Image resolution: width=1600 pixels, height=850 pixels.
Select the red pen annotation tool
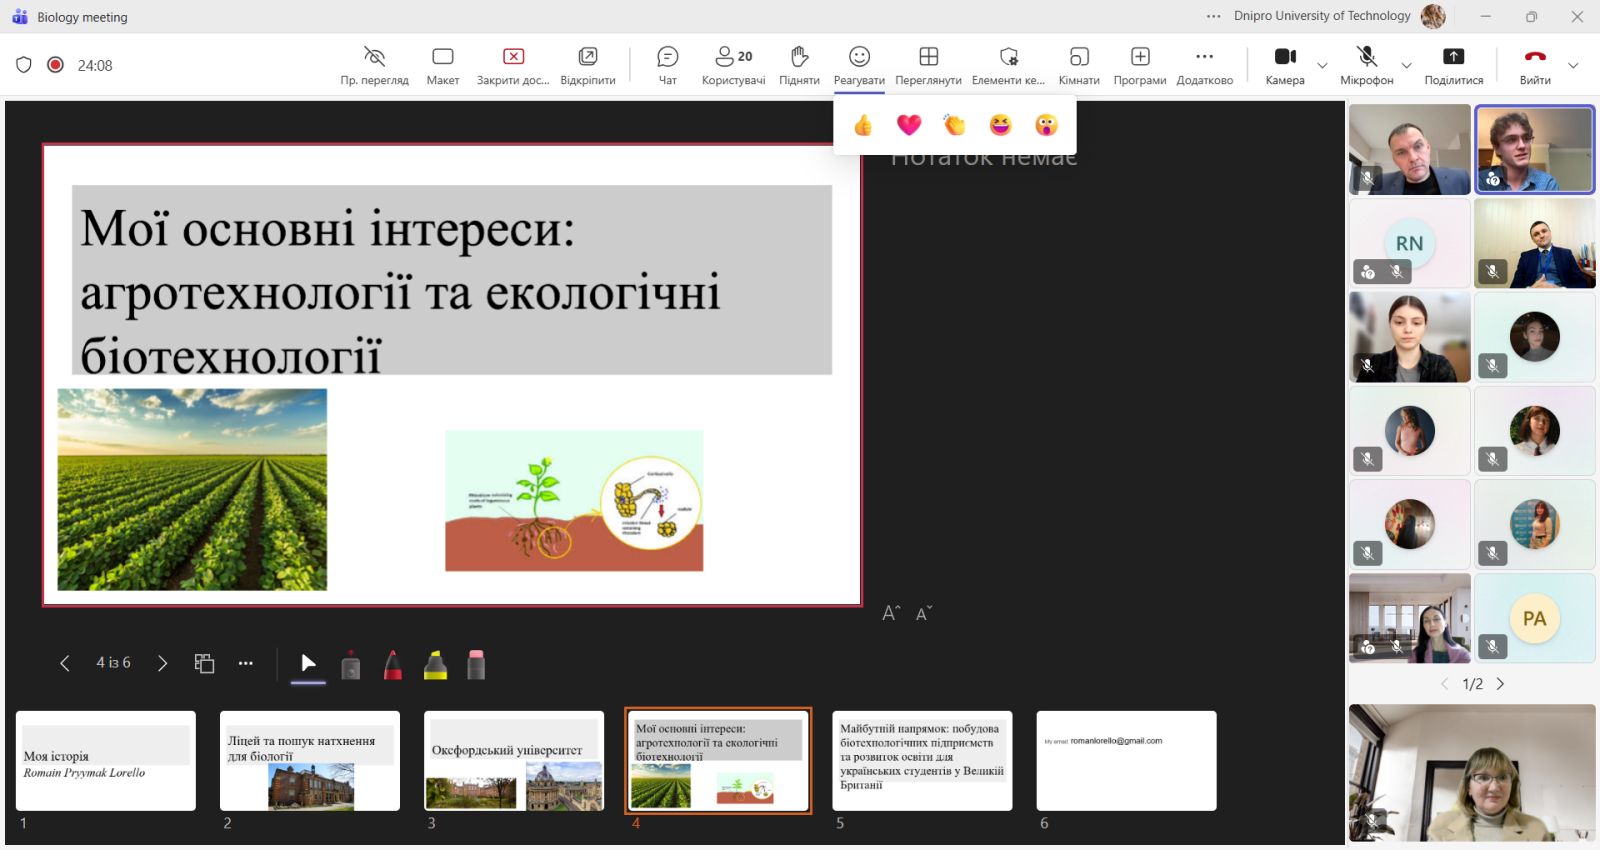coord(393,665)
